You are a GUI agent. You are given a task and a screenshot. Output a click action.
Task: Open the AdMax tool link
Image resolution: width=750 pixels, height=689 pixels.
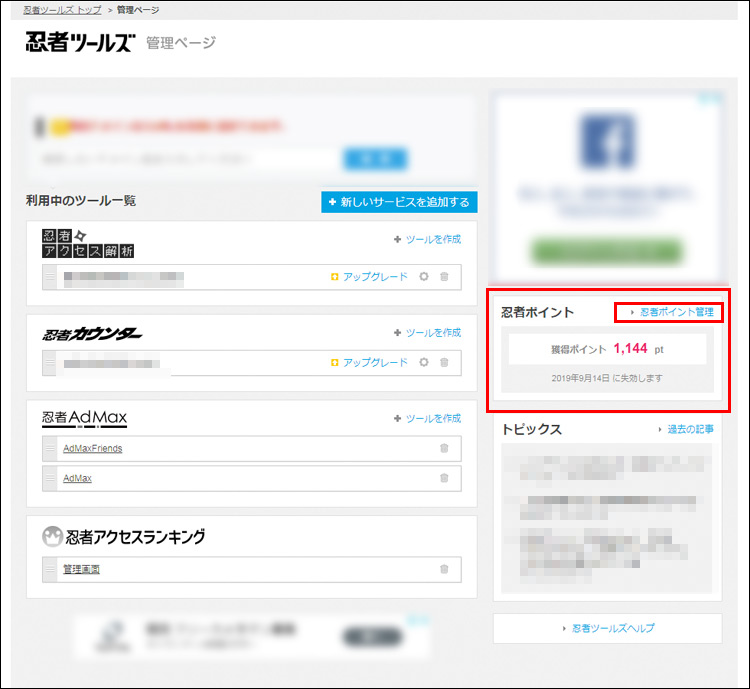pyautogui.click(x=77, y=478)
